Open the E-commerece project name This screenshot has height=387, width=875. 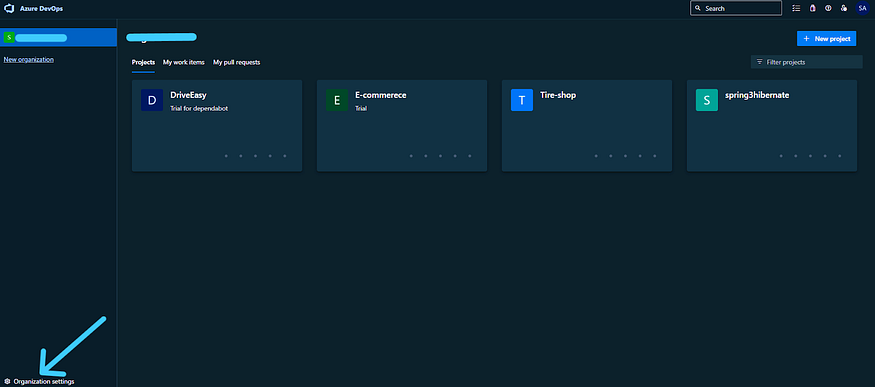(x=381, y=95)
